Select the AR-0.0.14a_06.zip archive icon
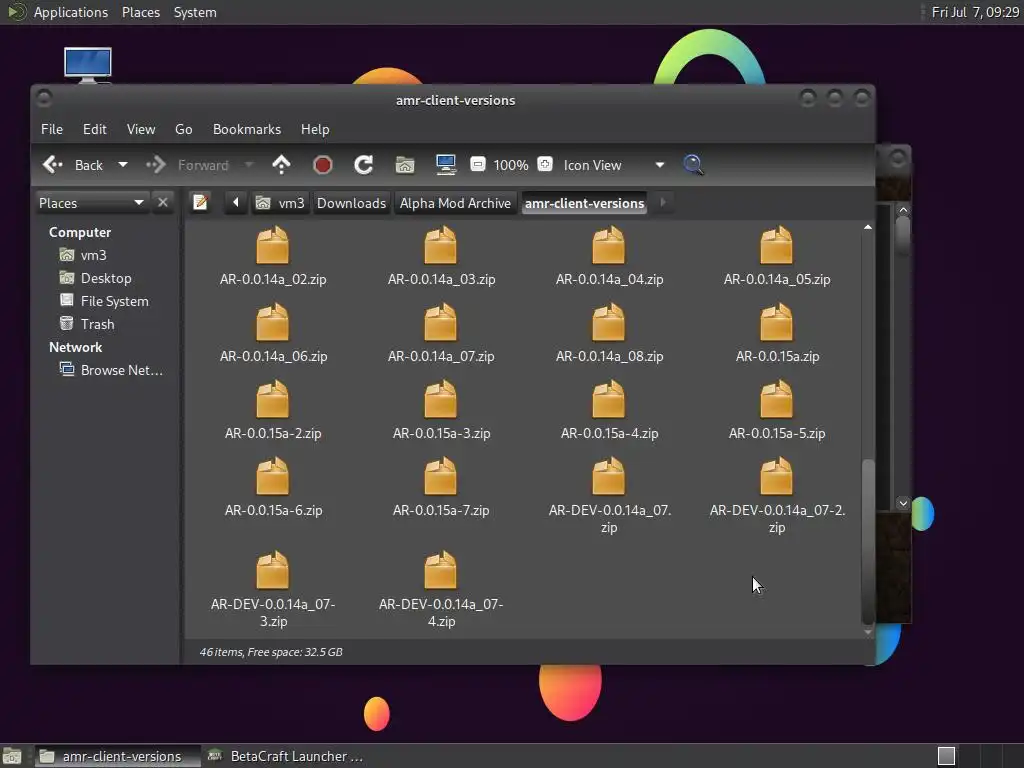 tap(272, 322)
